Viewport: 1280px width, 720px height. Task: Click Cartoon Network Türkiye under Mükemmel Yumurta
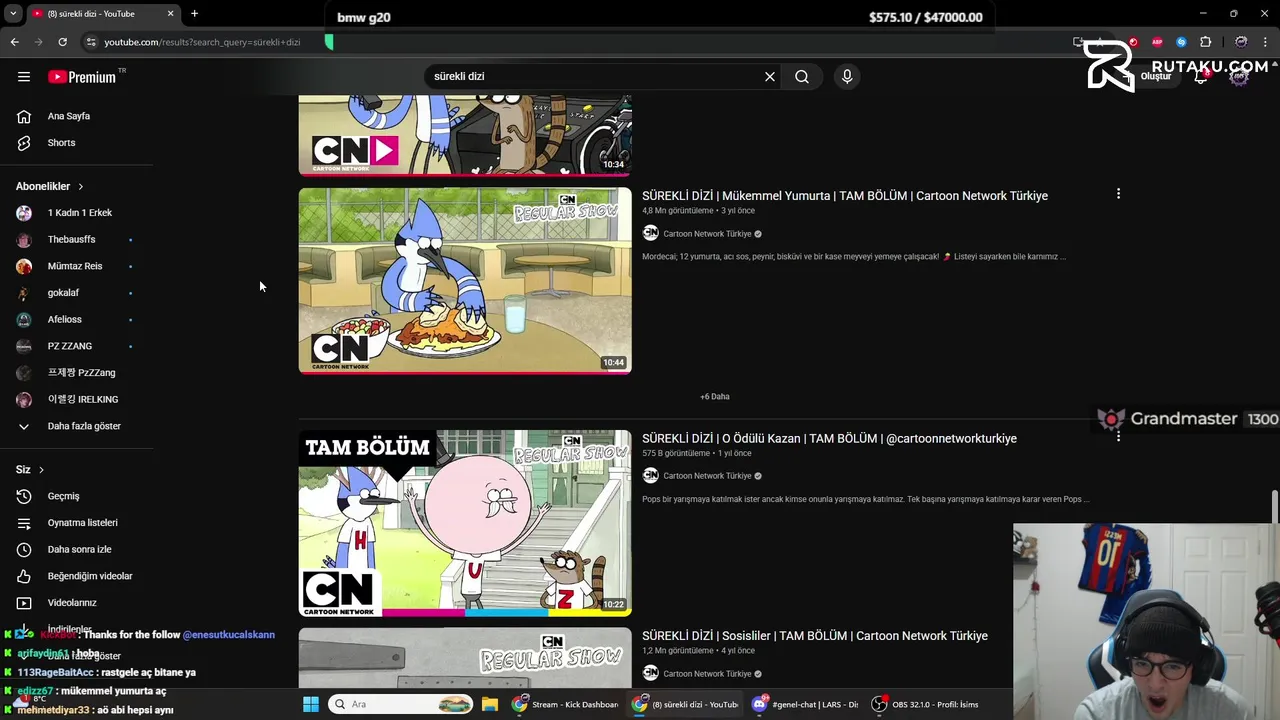pyautogui.click(x=707, y=234)
